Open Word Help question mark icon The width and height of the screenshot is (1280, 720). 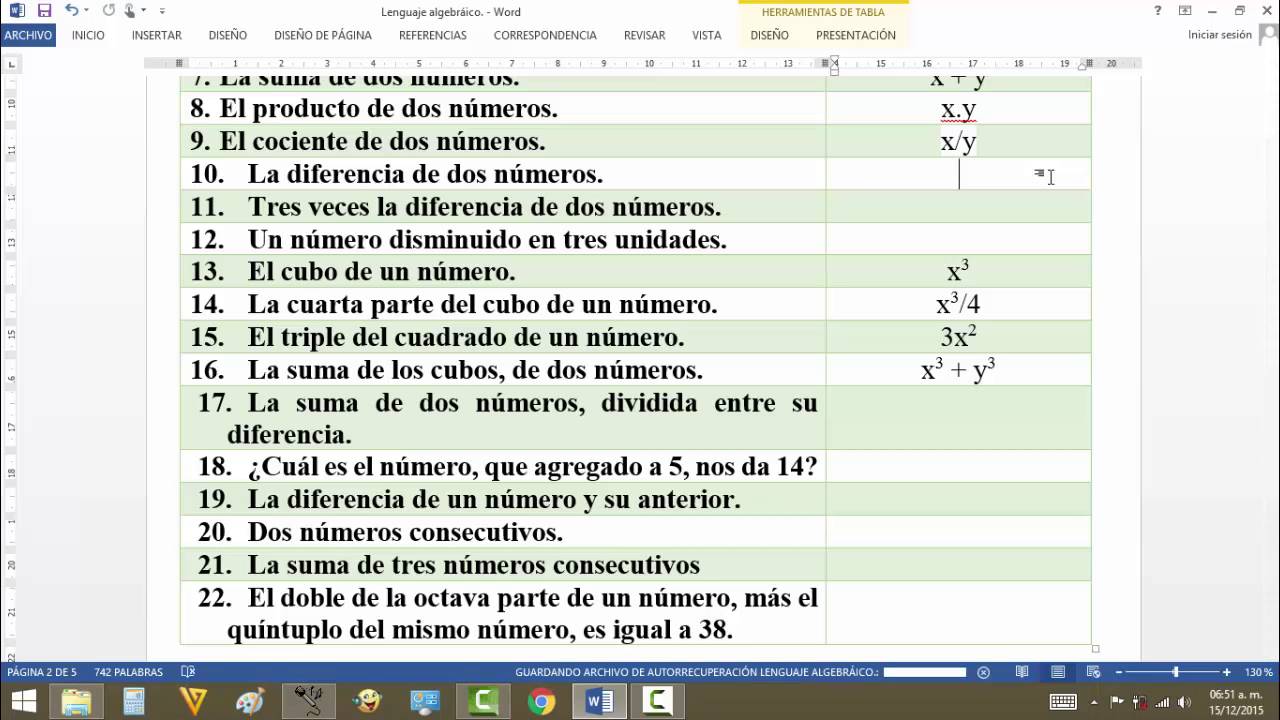pos(1158,11)
